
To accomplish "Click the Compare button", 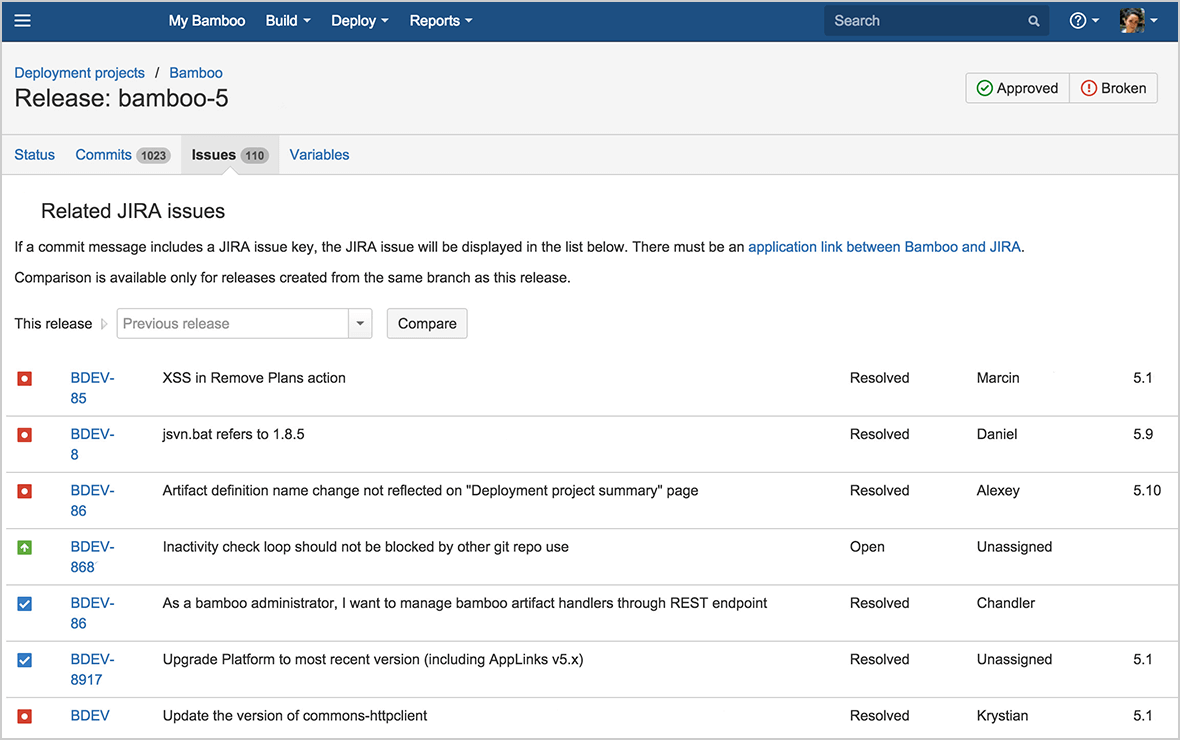I will coord(427,323).
